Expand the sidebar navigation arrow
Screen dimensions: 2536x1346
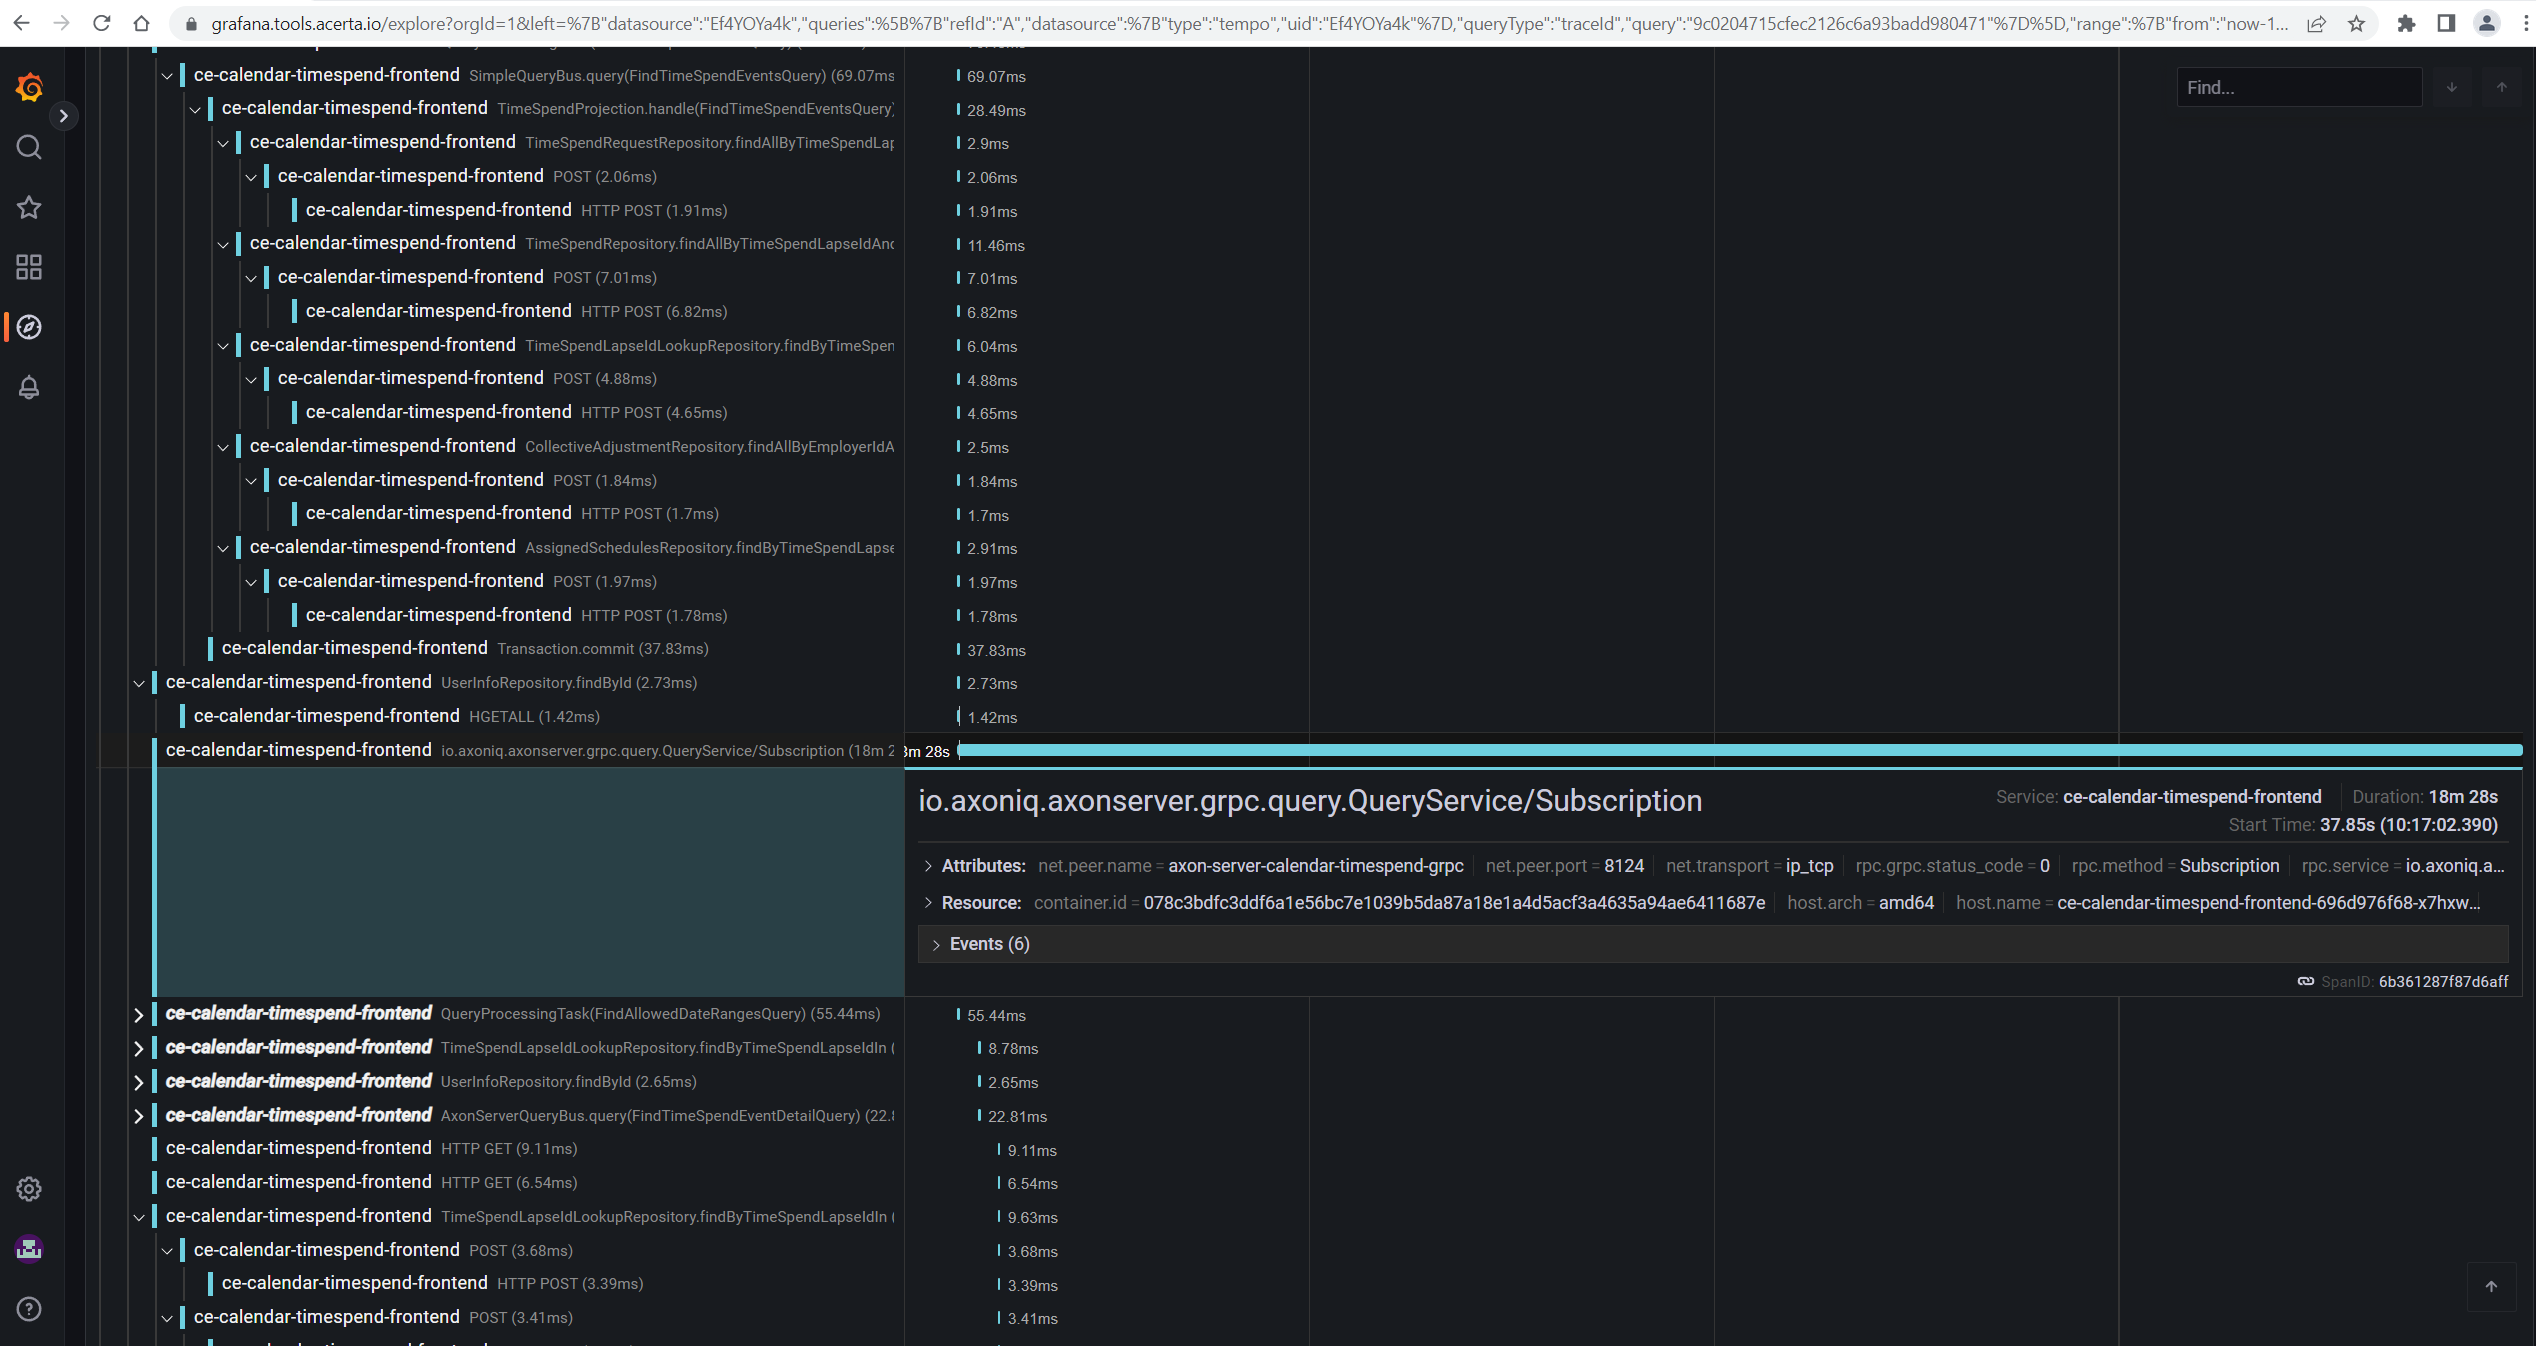tap(63, 116)
